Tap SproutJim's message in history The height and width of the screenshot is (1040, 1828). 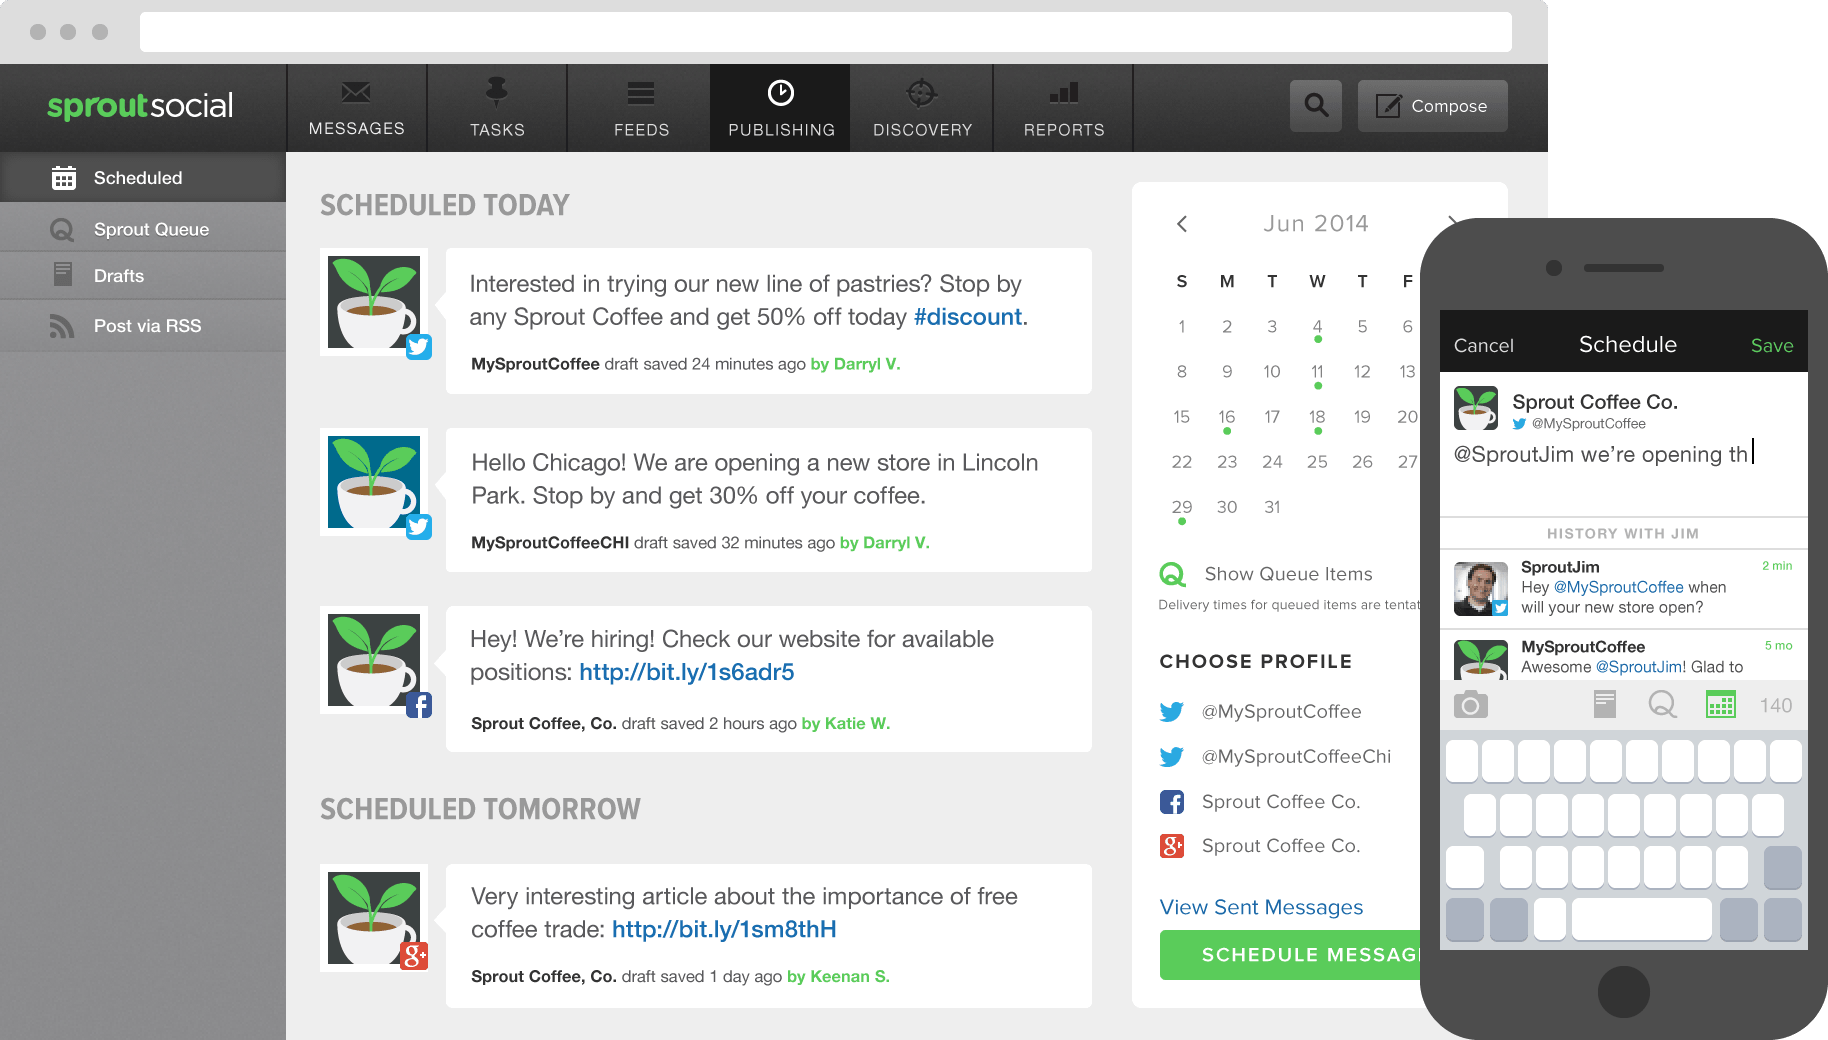(x=1623, y=588)
